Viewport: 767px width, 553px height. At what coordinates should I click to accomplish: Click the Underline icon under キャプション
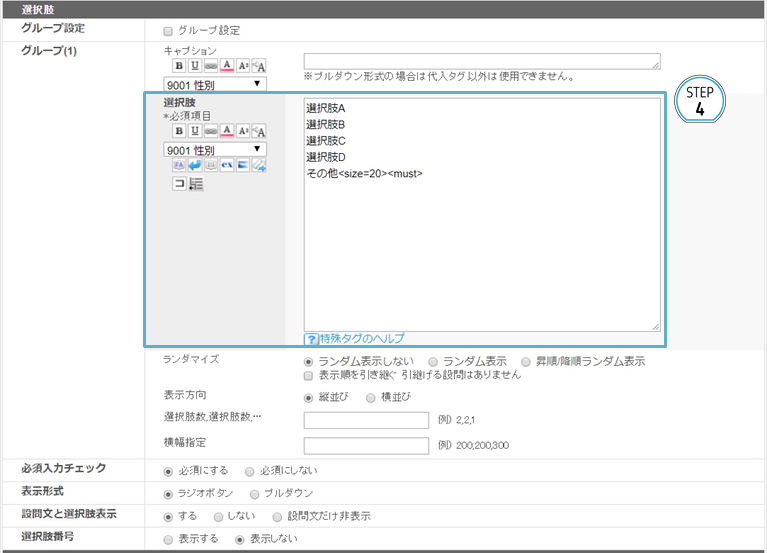point(195,65)
